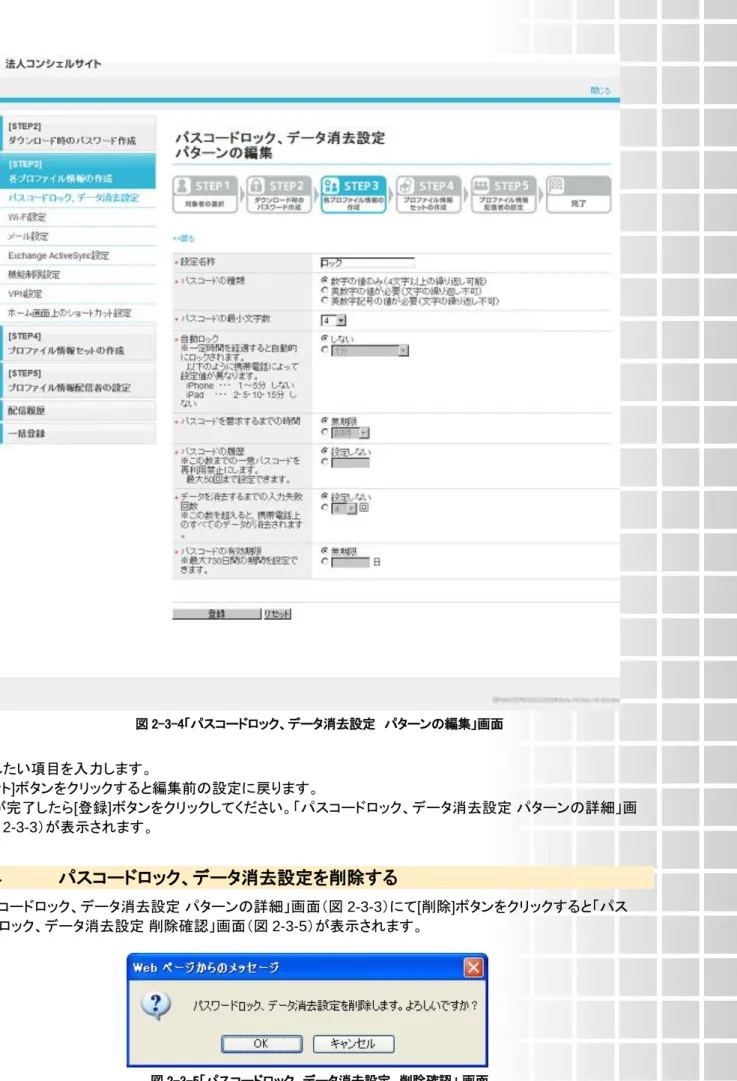Image resolution: width=737 pixels, height=1081 pixels.
Task: Choose 無制限 for passcode request time
Action: point(325,421)
